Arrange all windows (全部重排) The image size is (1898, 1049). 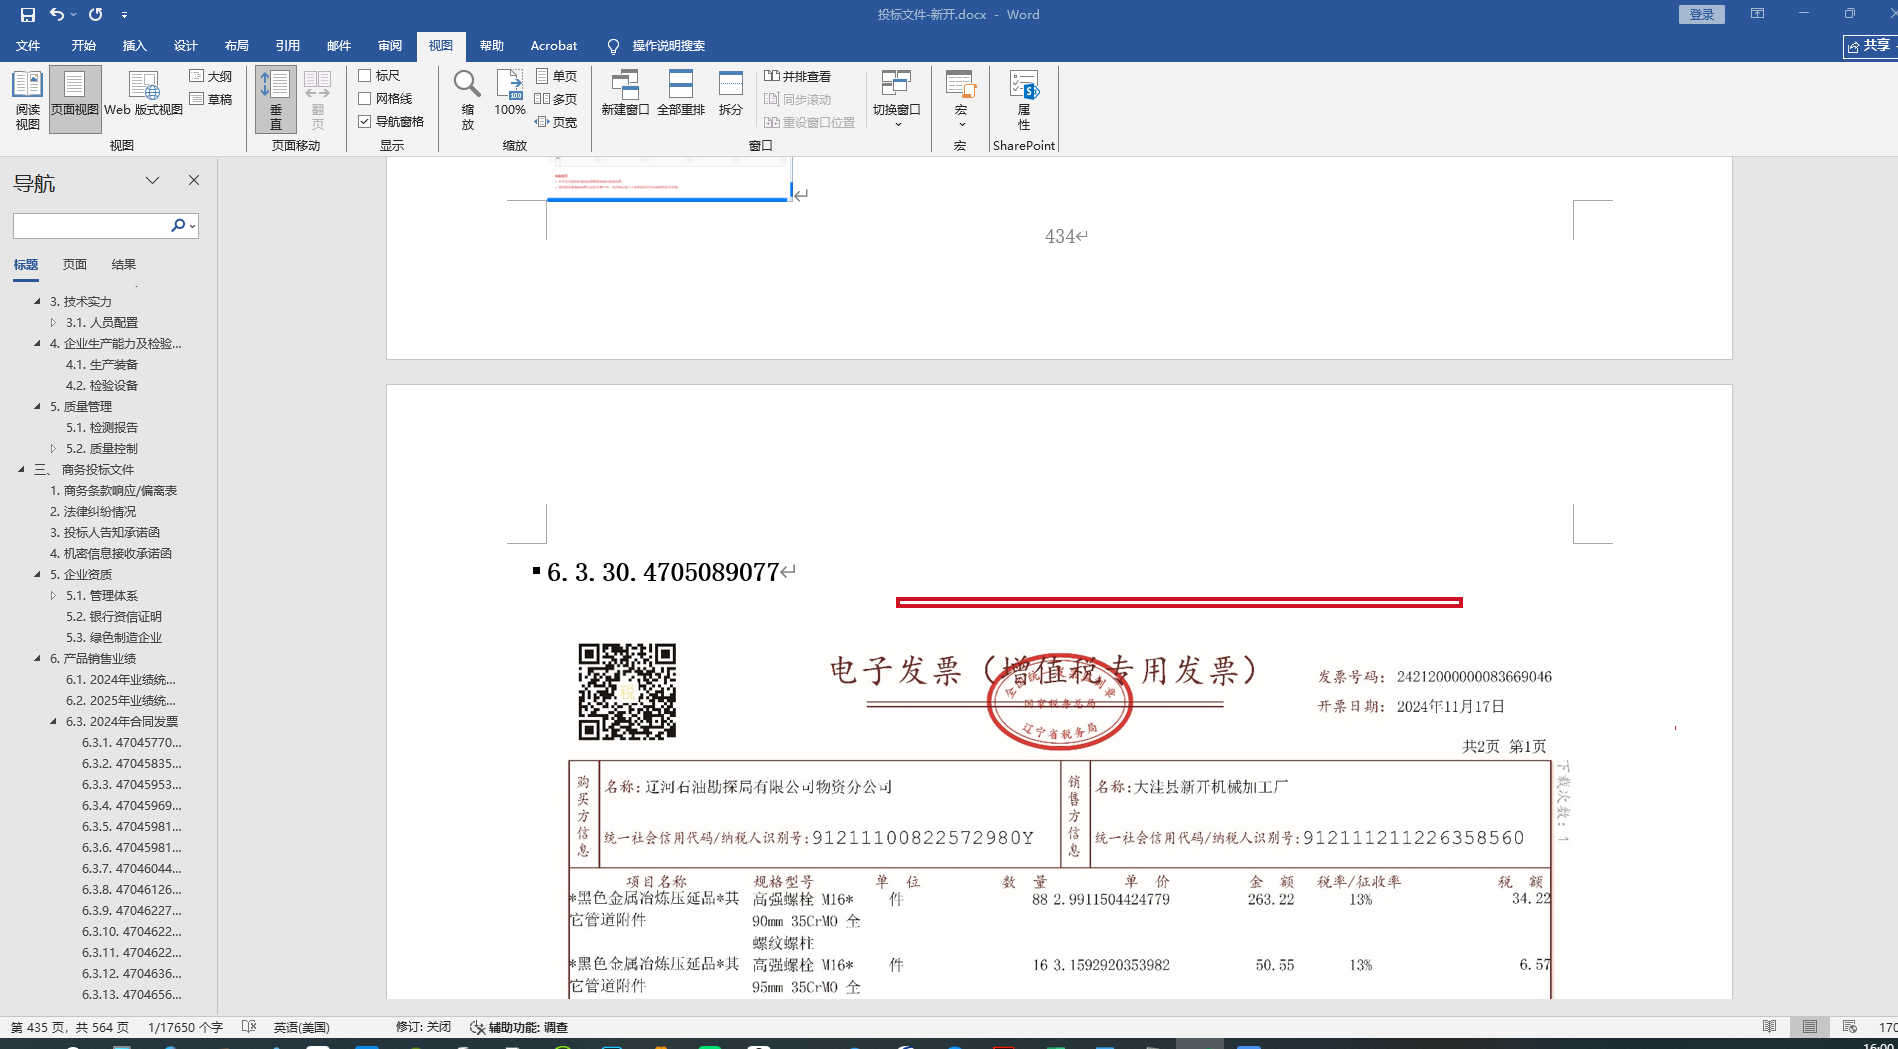pyautogui.click(x=681, y=94)
